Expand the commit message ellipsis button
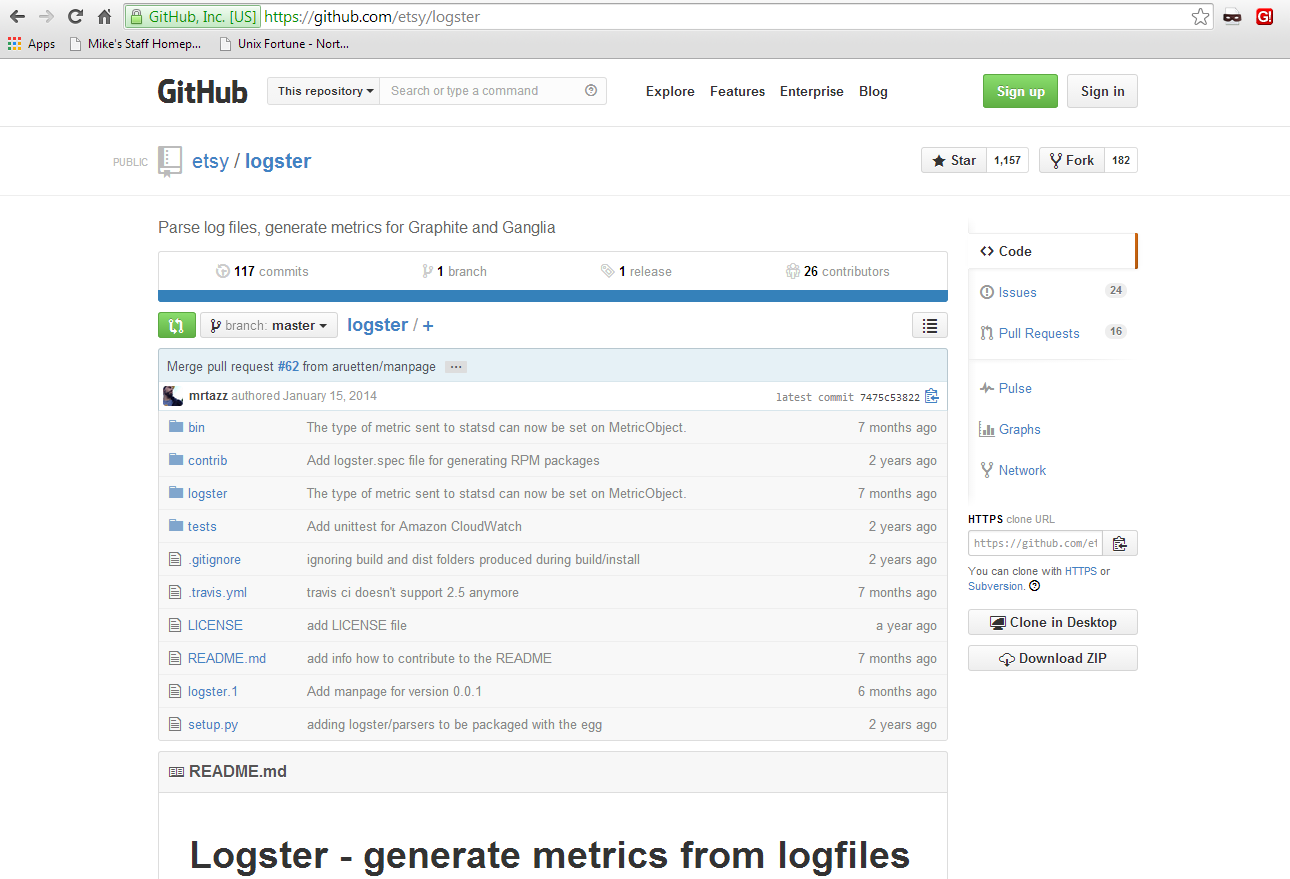The width and height of the screenshot is (1290, 879). pos(456,367)
